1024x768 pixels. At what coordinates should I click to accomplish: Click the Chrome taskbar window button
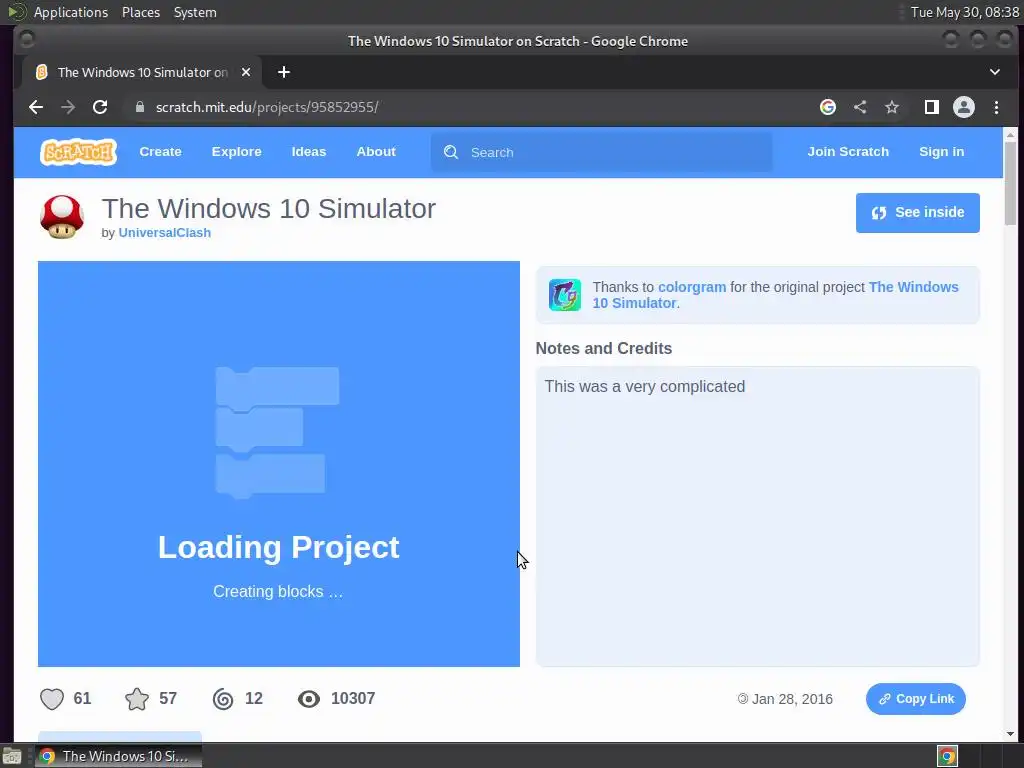[x=118, y=756]
